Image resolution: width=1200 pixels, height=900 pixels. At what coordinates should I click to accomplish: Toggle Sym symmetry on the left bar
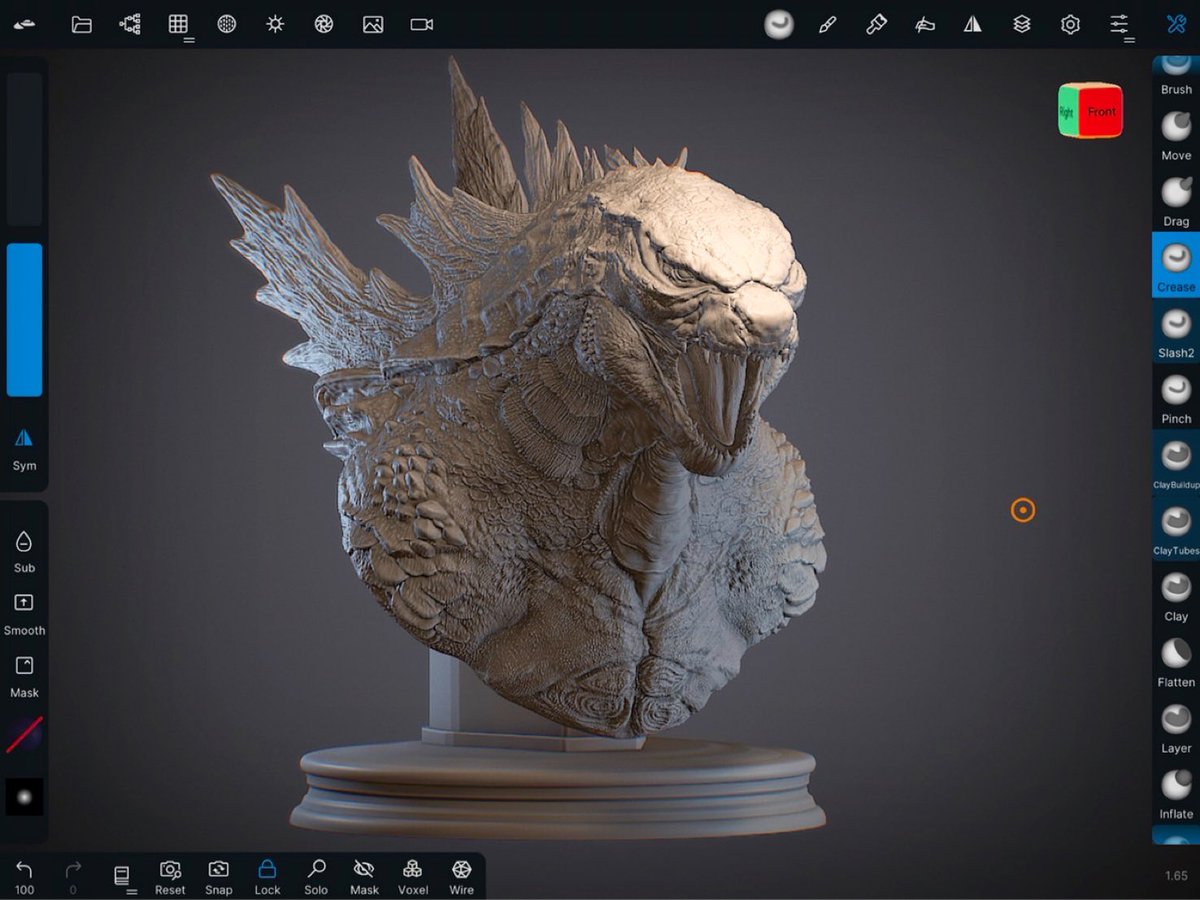pyautogui.click(x=24, y=449)
